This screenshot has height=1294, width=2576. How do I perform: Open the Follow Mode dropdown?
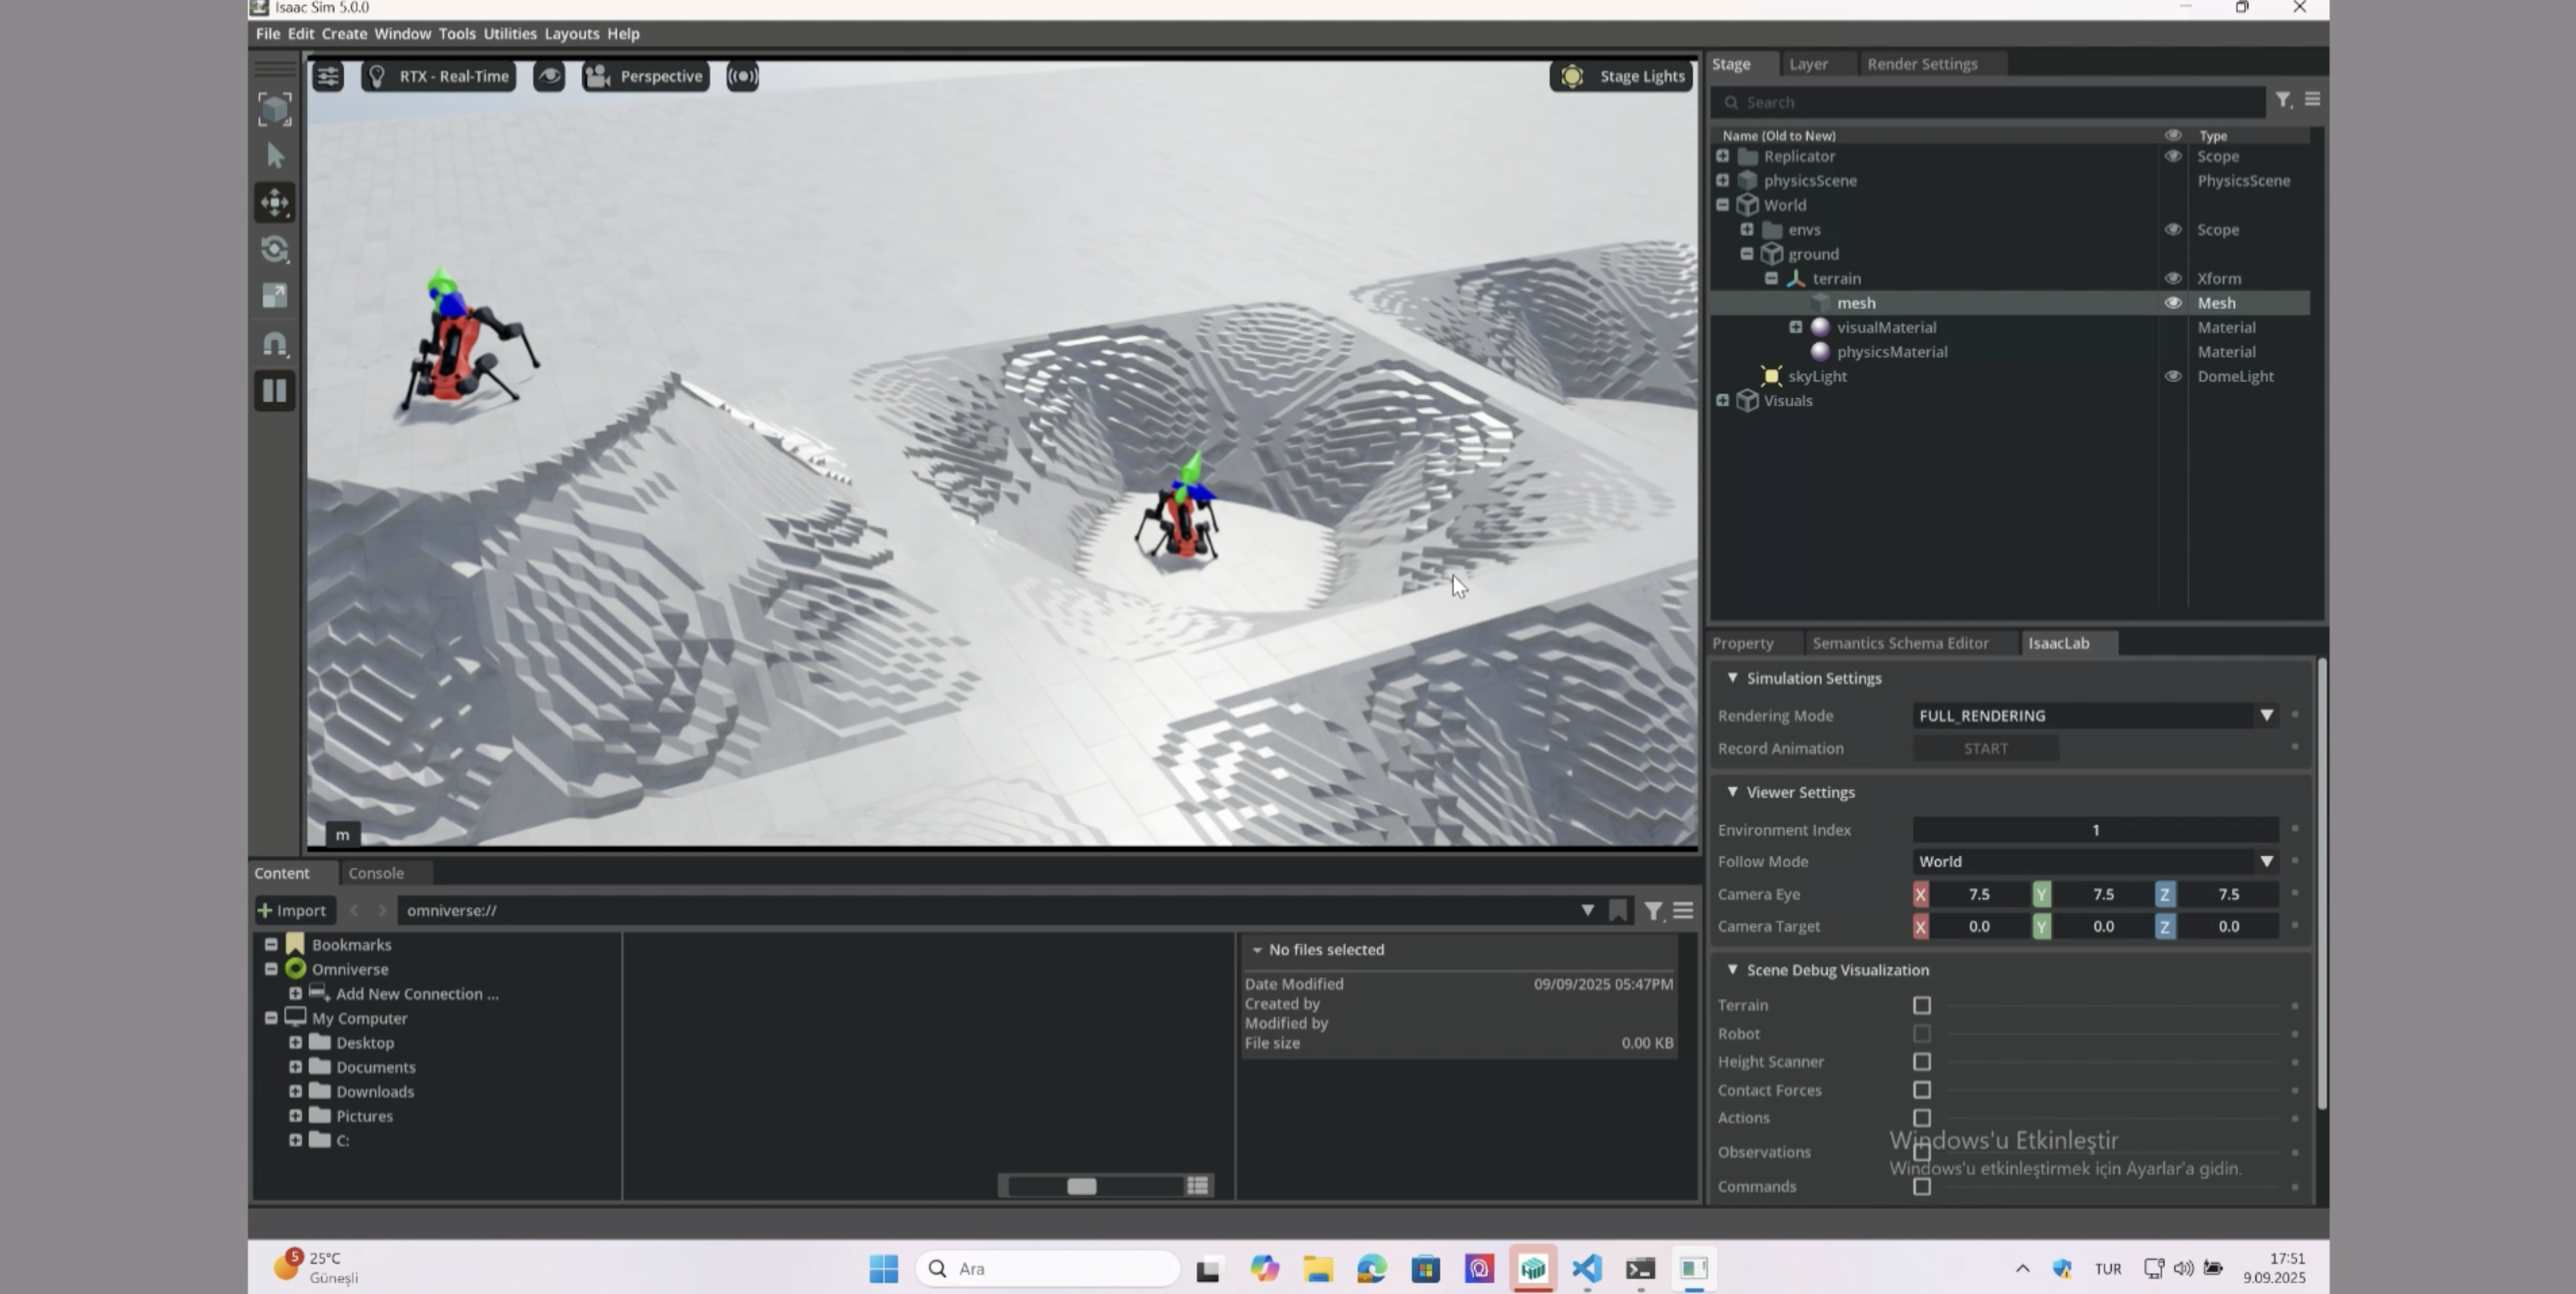2094,861
